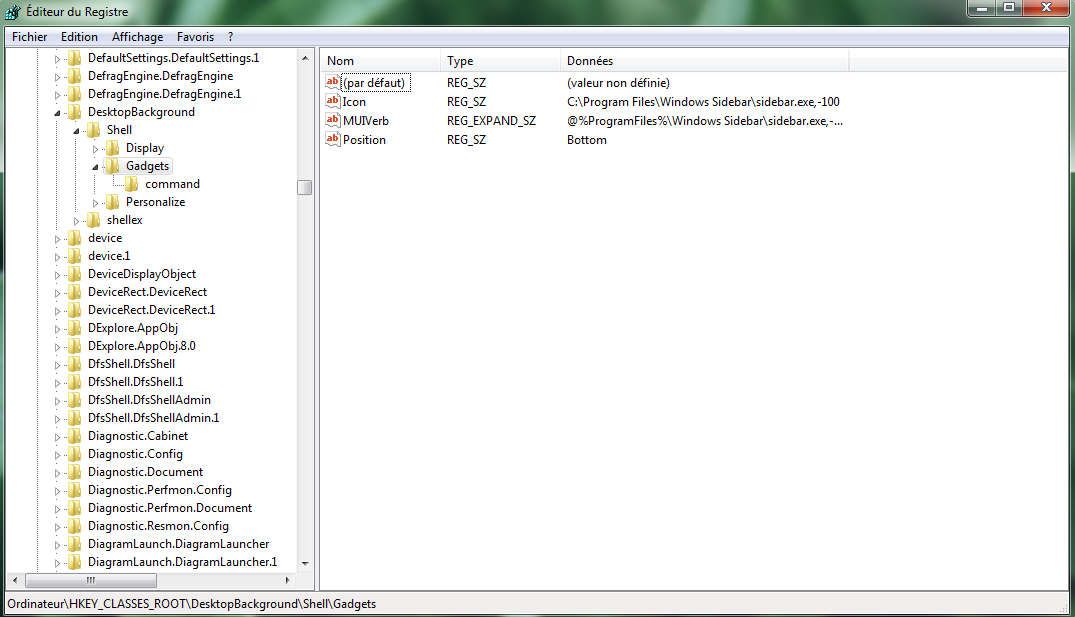Click the DeviceDisplayObject folder icon
1075x617 pixels.
pyautogui.click(x=75, y=274)
